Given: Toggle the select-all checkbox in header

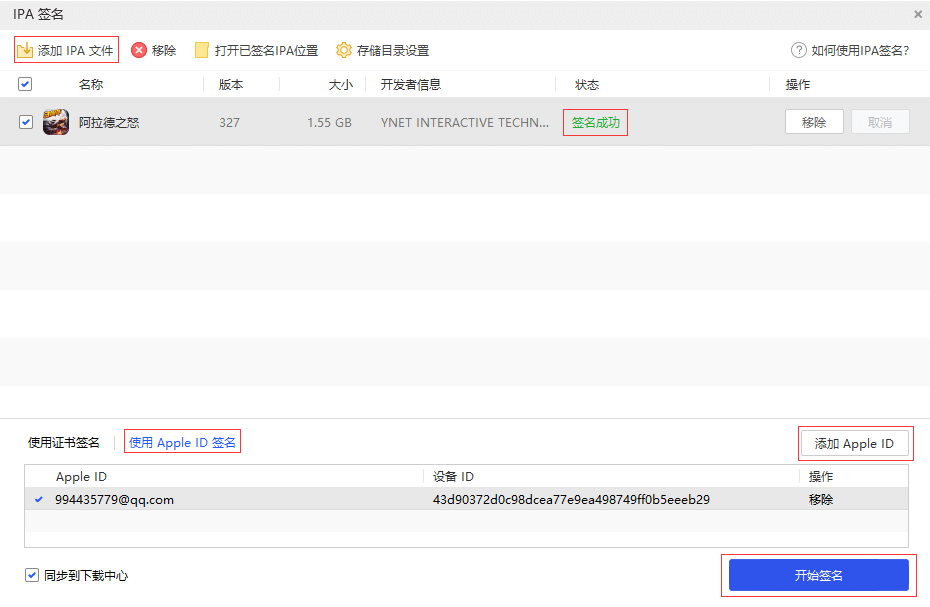Looking at the screenshot, I should (25, 84).
